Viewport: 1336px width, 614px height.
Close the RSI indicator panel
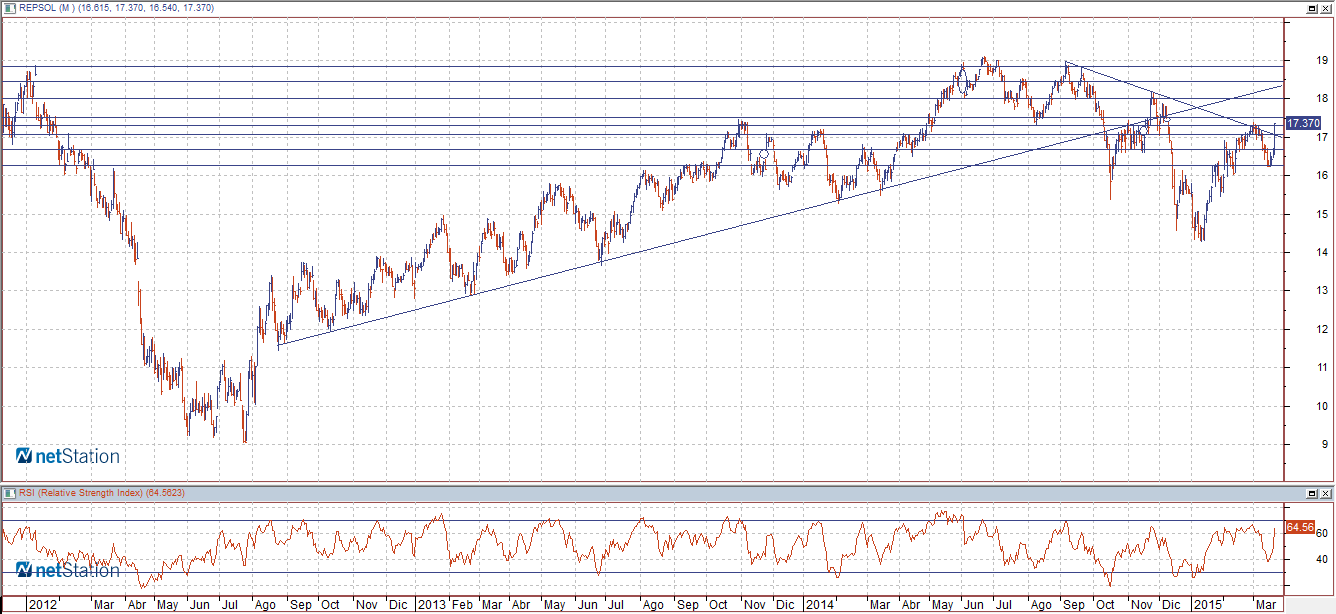1326,493
